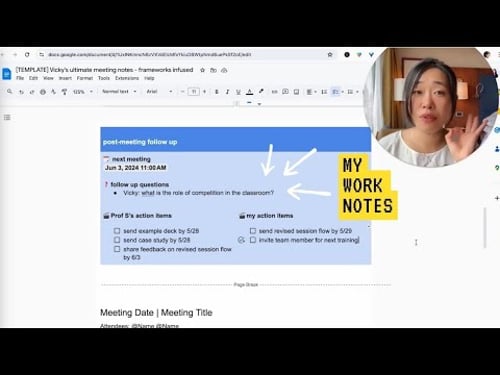Image resolution: width=500 pixels, height=375 pixels.
Task: Open line and paragraph spacing
Action: tap(324, 92)
